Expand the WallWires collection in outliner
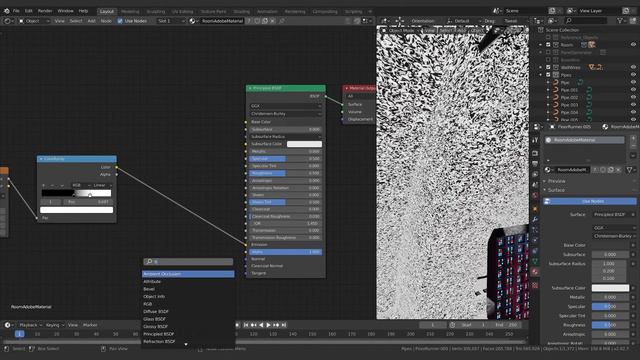This screenshot has width=640, height=360. tap(541, 67)
